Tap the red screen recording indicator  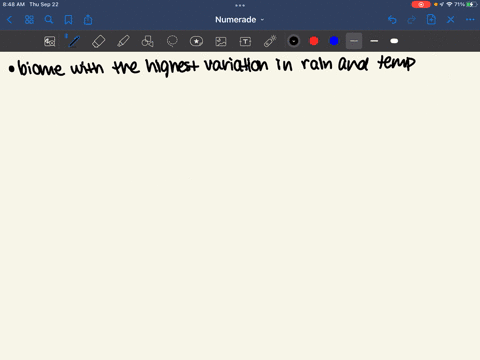click(421, 4)
